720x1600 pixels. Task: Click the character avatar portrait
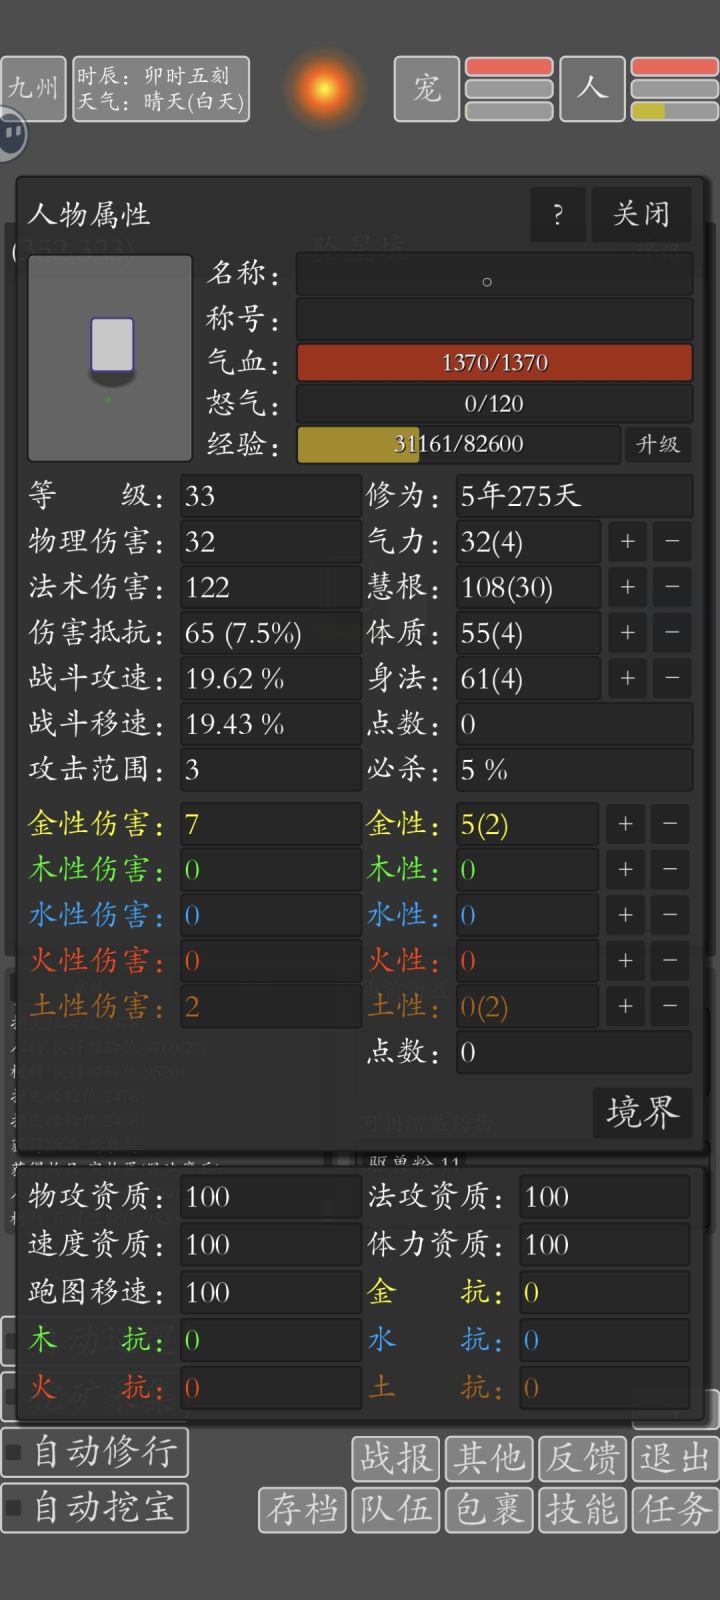tap(110, 358)
